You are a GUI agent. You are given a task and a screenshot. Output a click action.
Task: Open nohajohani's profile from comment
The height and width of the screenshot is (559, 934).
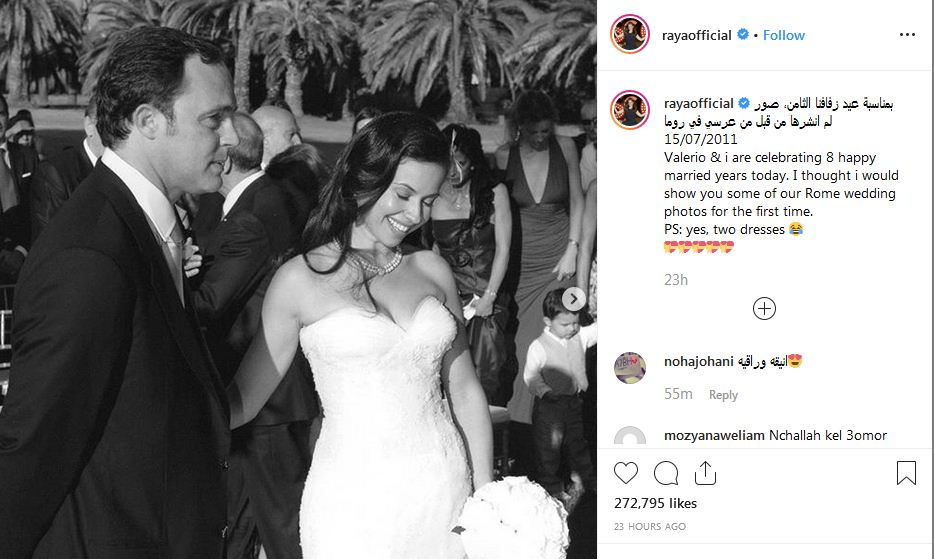[699, 361]
